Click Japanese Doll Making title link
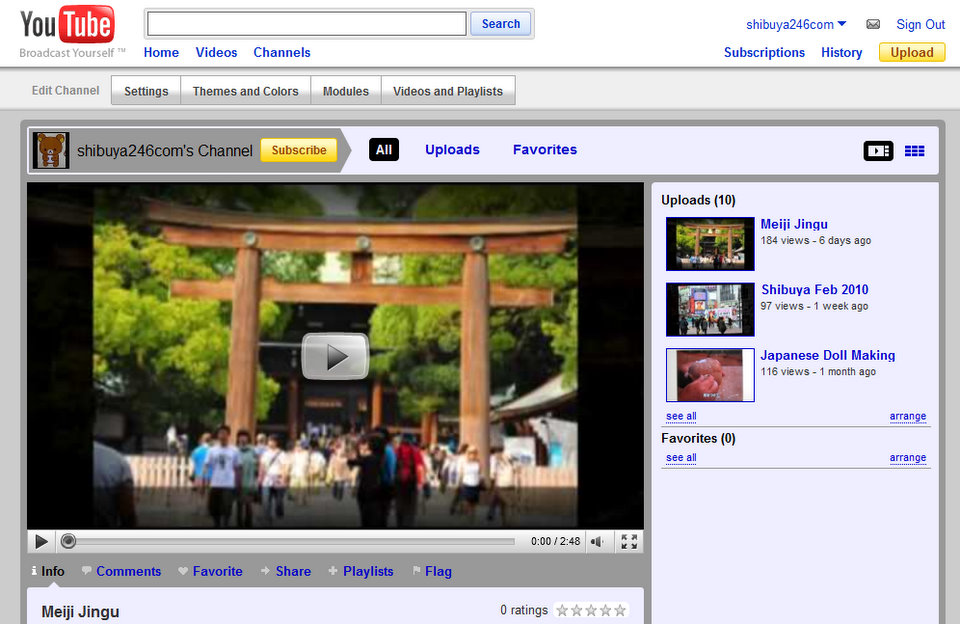 (828, 355)
